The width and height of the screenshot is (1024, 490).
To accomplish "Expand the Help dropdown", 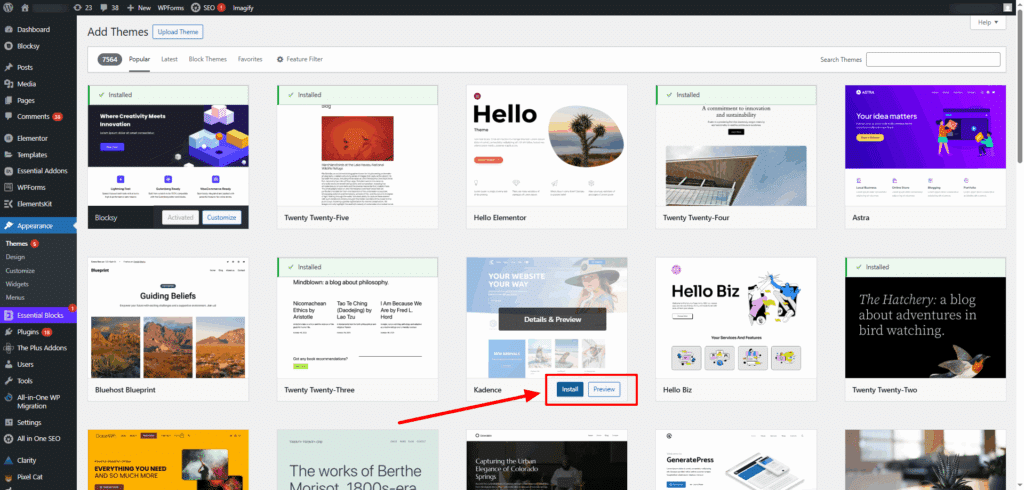I will click(x=987, y=22).
